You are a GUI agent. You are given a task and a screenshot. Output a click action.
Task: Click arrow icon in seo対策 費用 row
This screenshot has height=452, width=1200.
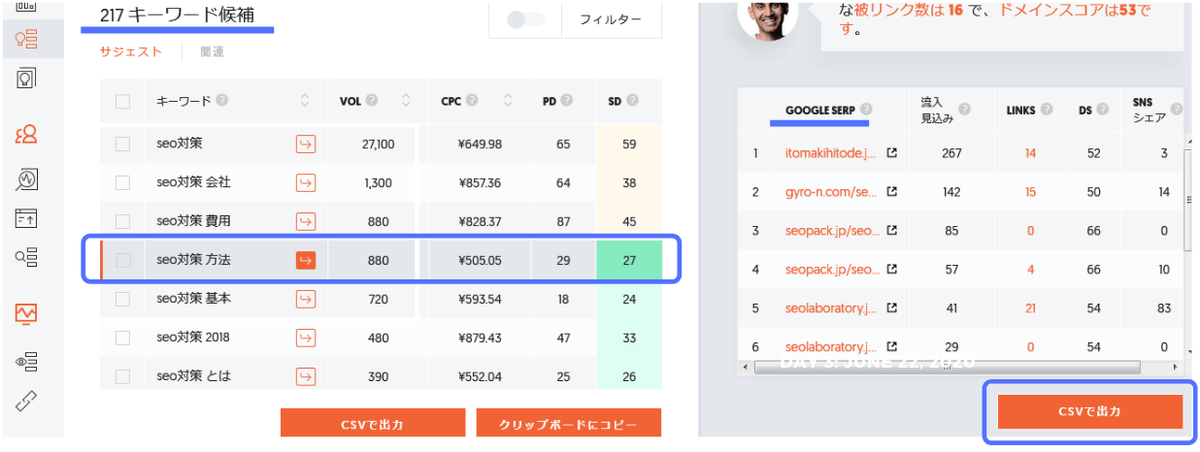305,221
